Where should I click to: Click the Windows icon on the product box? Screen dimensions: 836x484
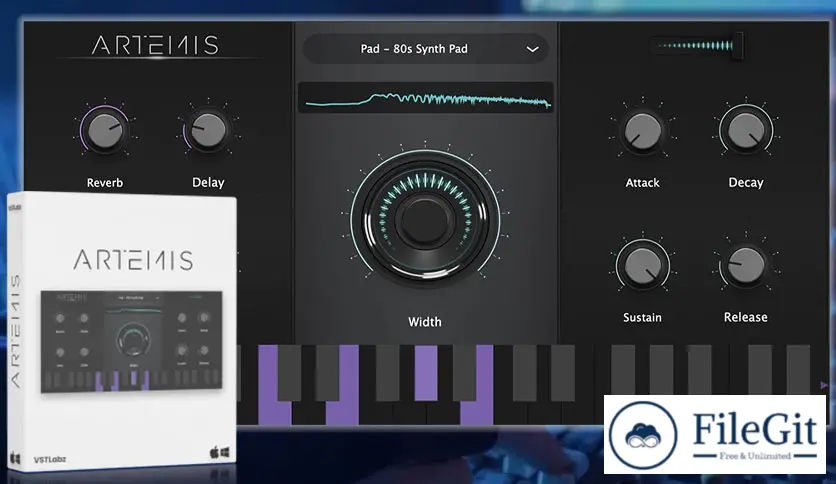225,453
